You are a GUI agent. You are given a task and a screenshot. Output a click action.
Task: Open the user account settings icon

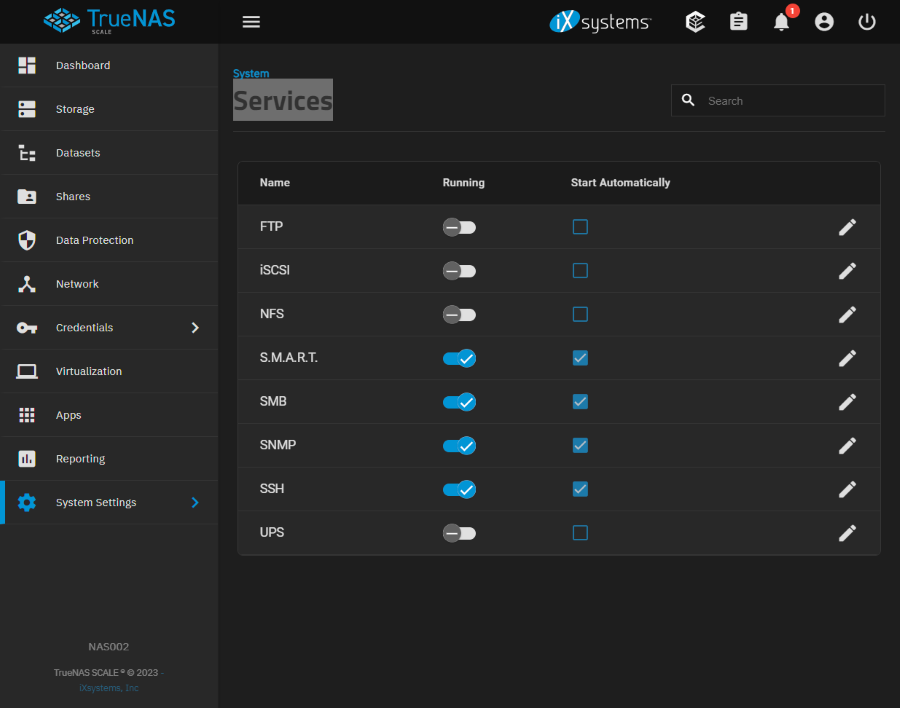click(824, 22)
